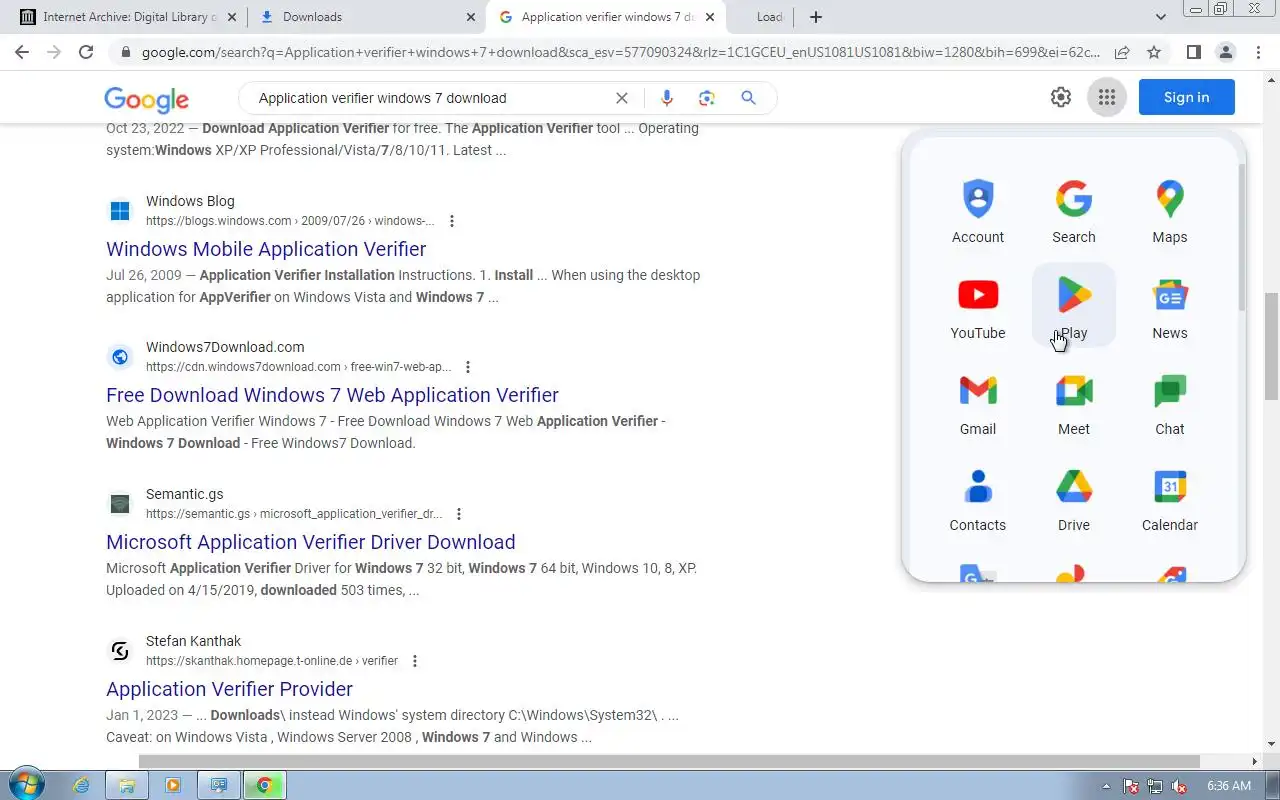The image size is (1280, 800).
Task: Open network icon in system tray
Action: pos(1155,786)
